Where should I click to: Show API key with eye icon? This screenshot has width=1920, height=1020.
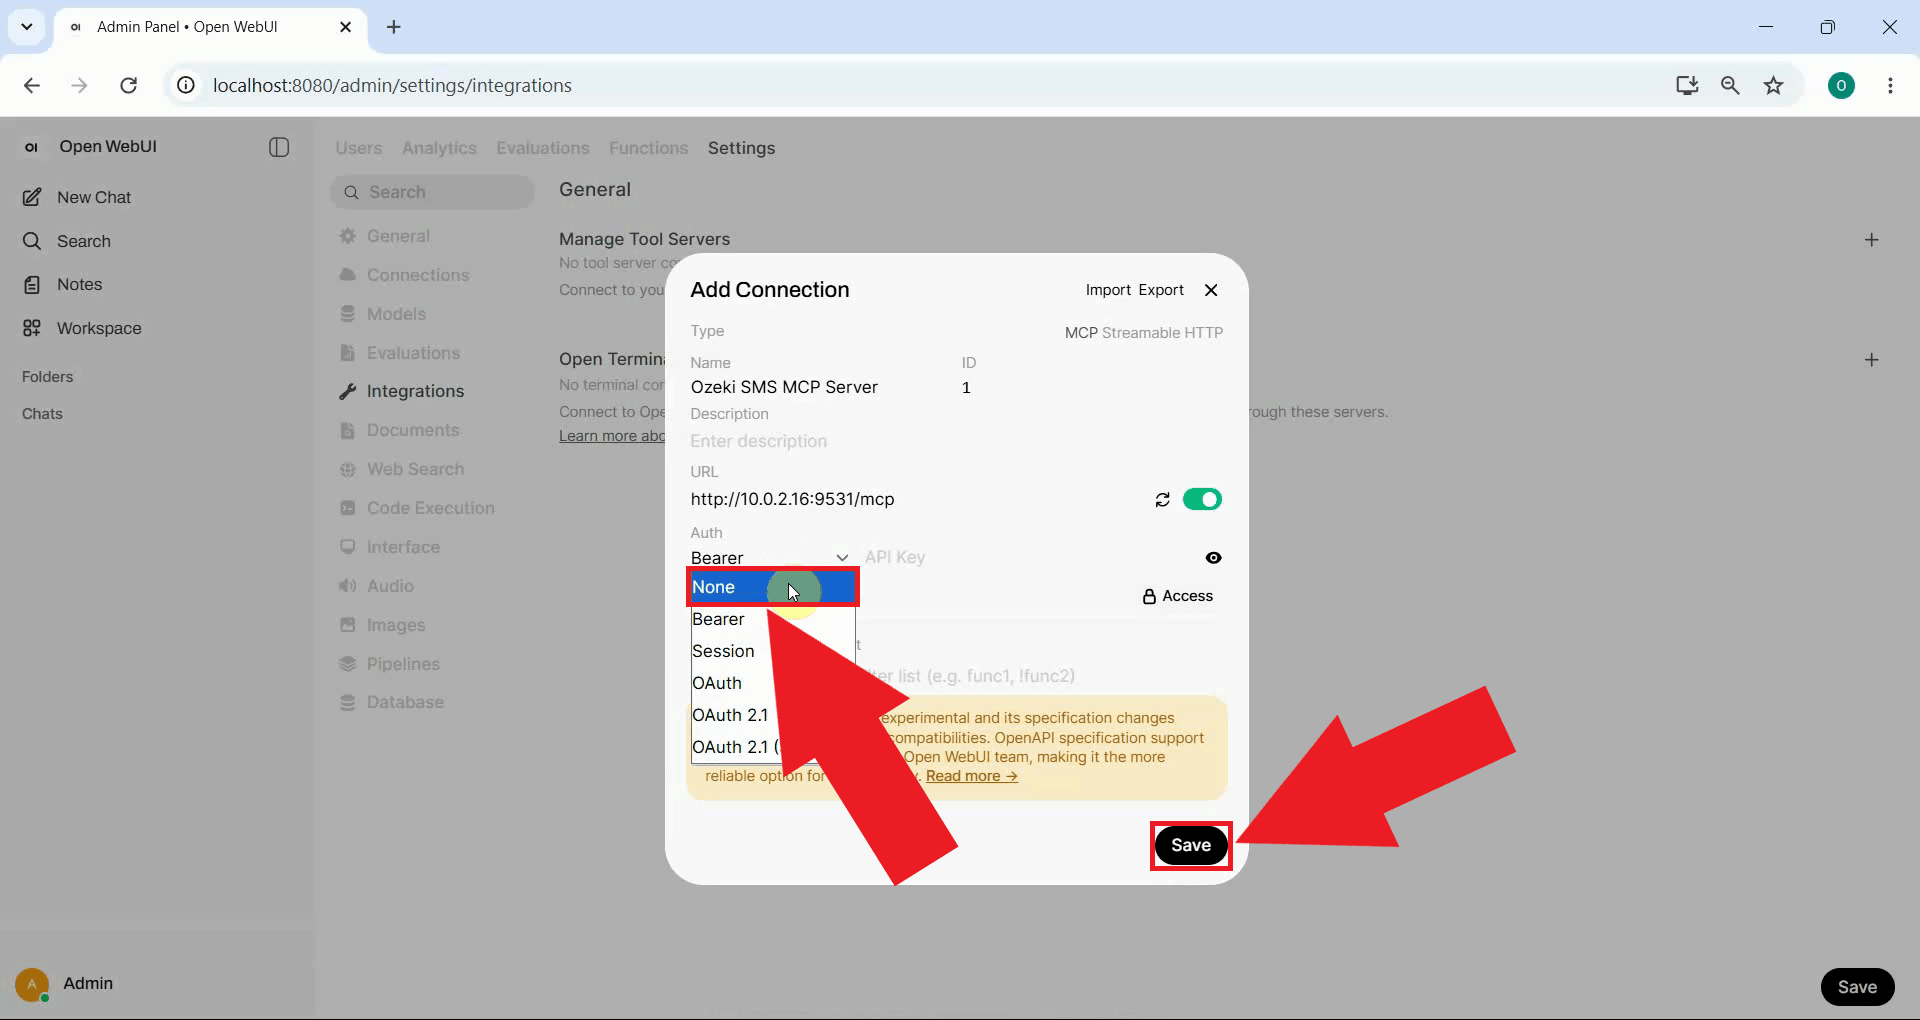(1213, 558)
